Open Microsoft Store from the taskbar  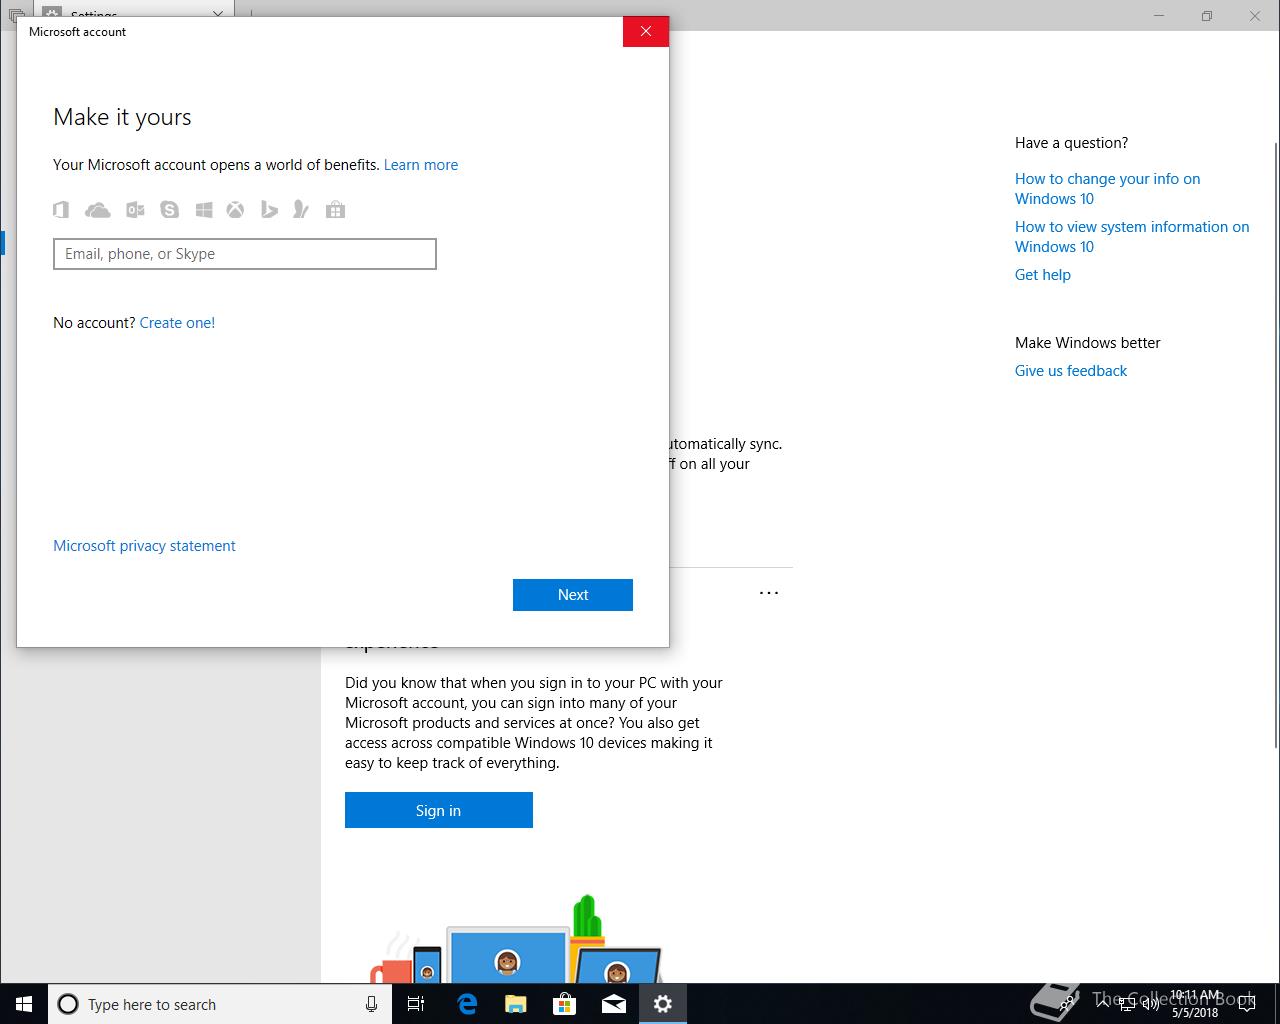(564, 1004)
